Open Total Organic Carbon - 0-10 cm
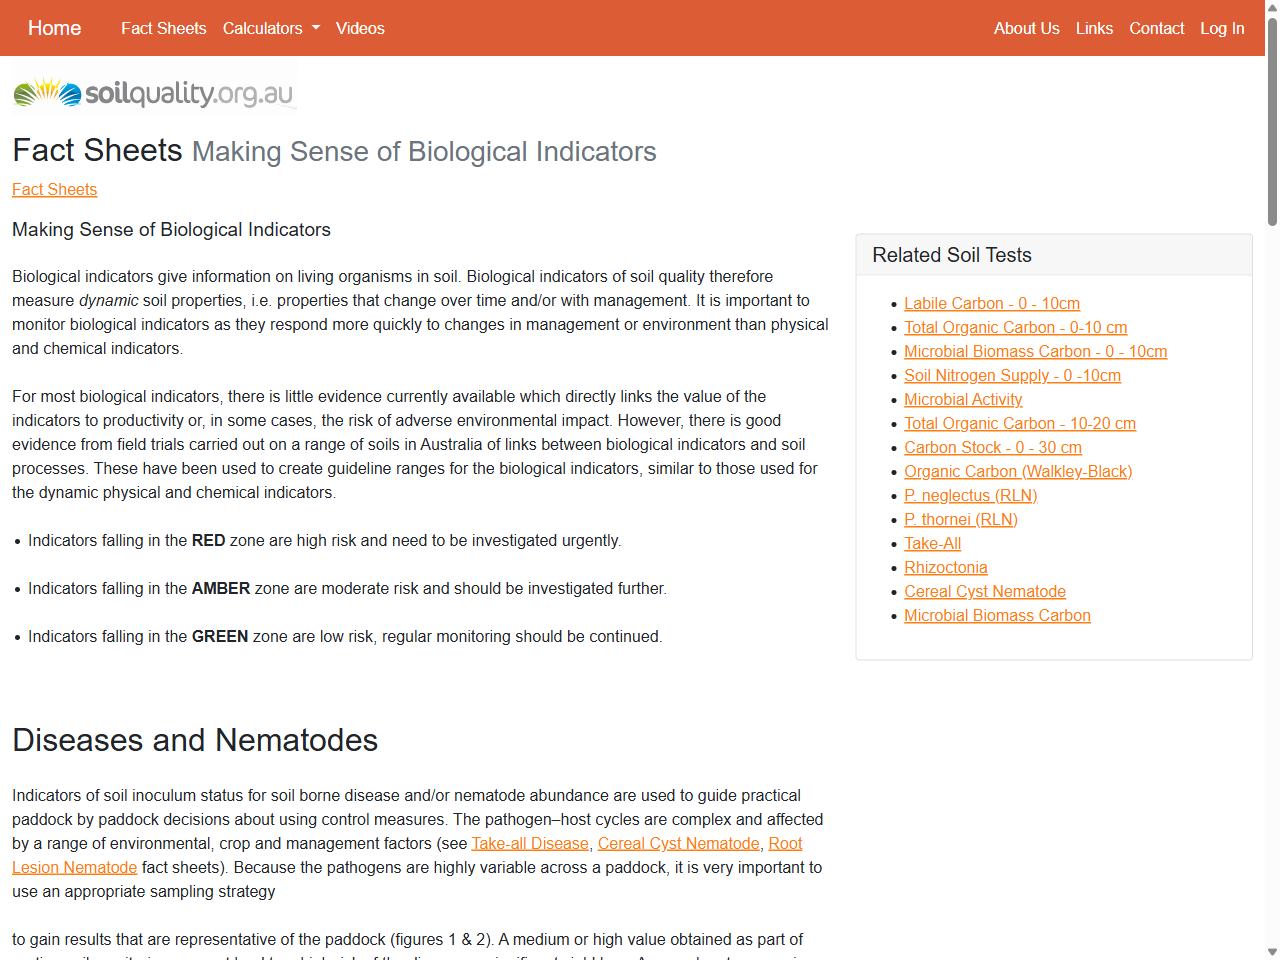Image resolution: width=1280 pixels, height=960 pixels. (x=1015, y=327)
